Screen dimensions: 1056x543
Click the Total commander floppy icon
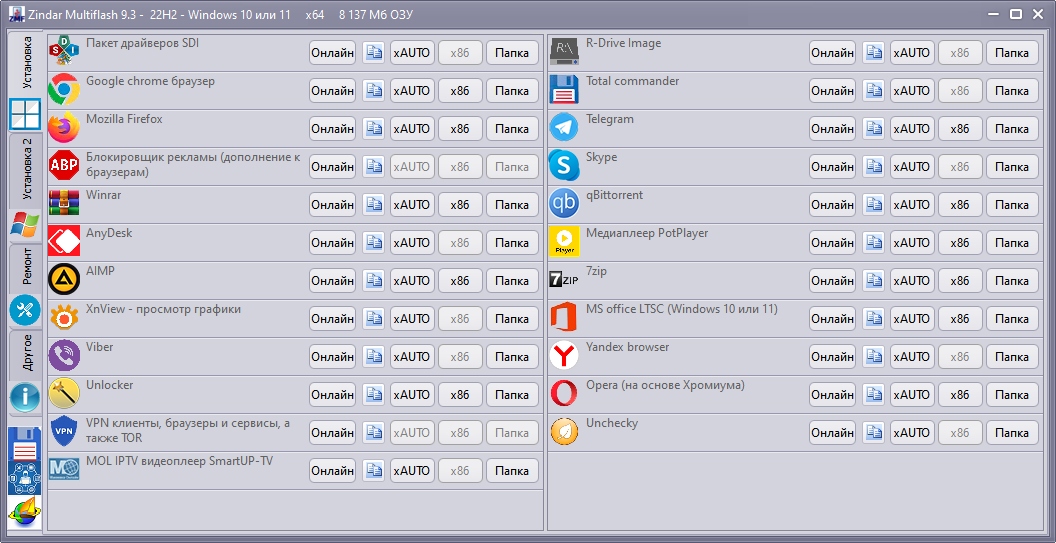[x=564, y=90]
